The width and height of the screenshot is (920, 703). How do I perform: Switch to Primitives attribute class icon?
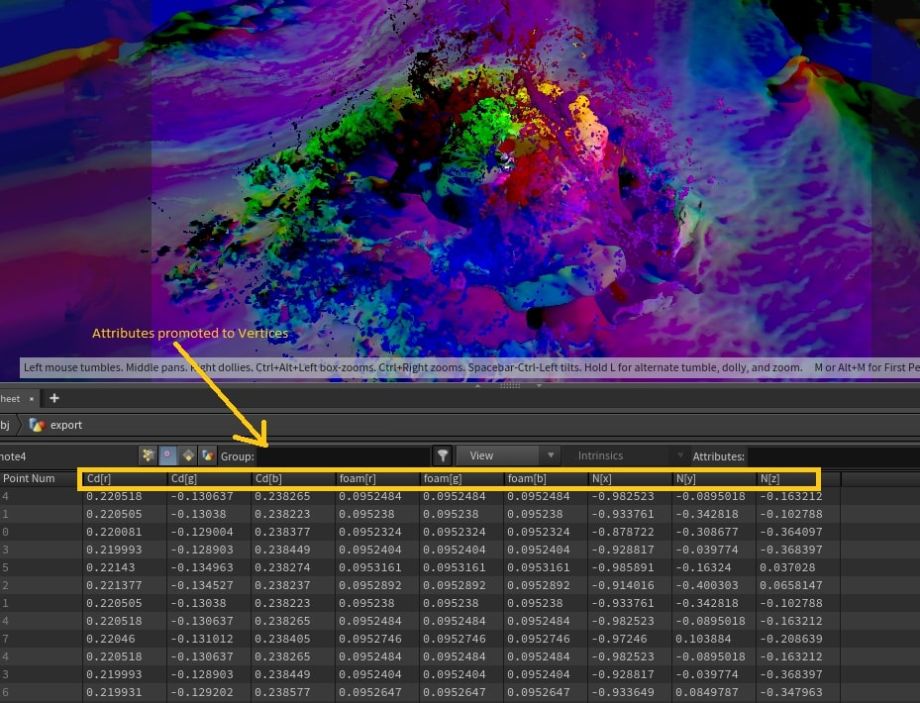click(x=188, y=455)
